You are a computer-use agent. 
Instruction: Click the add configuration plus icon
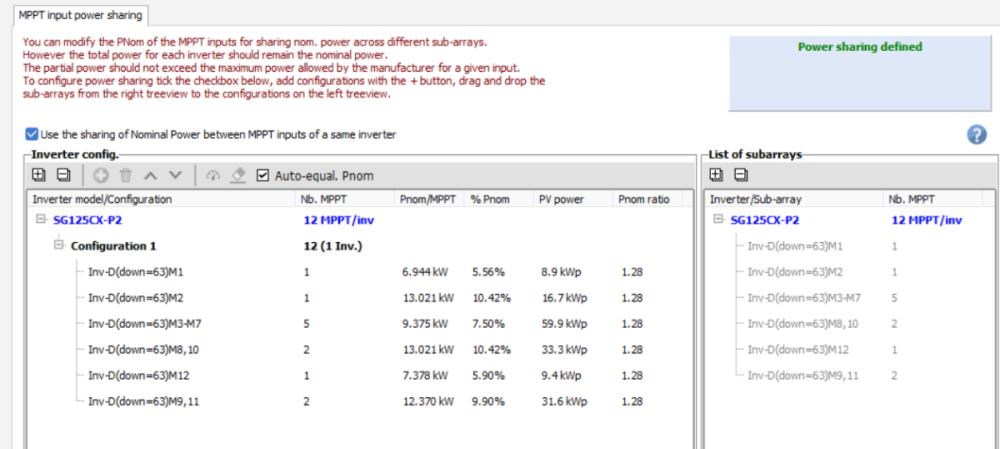click(x=100, y=175)
